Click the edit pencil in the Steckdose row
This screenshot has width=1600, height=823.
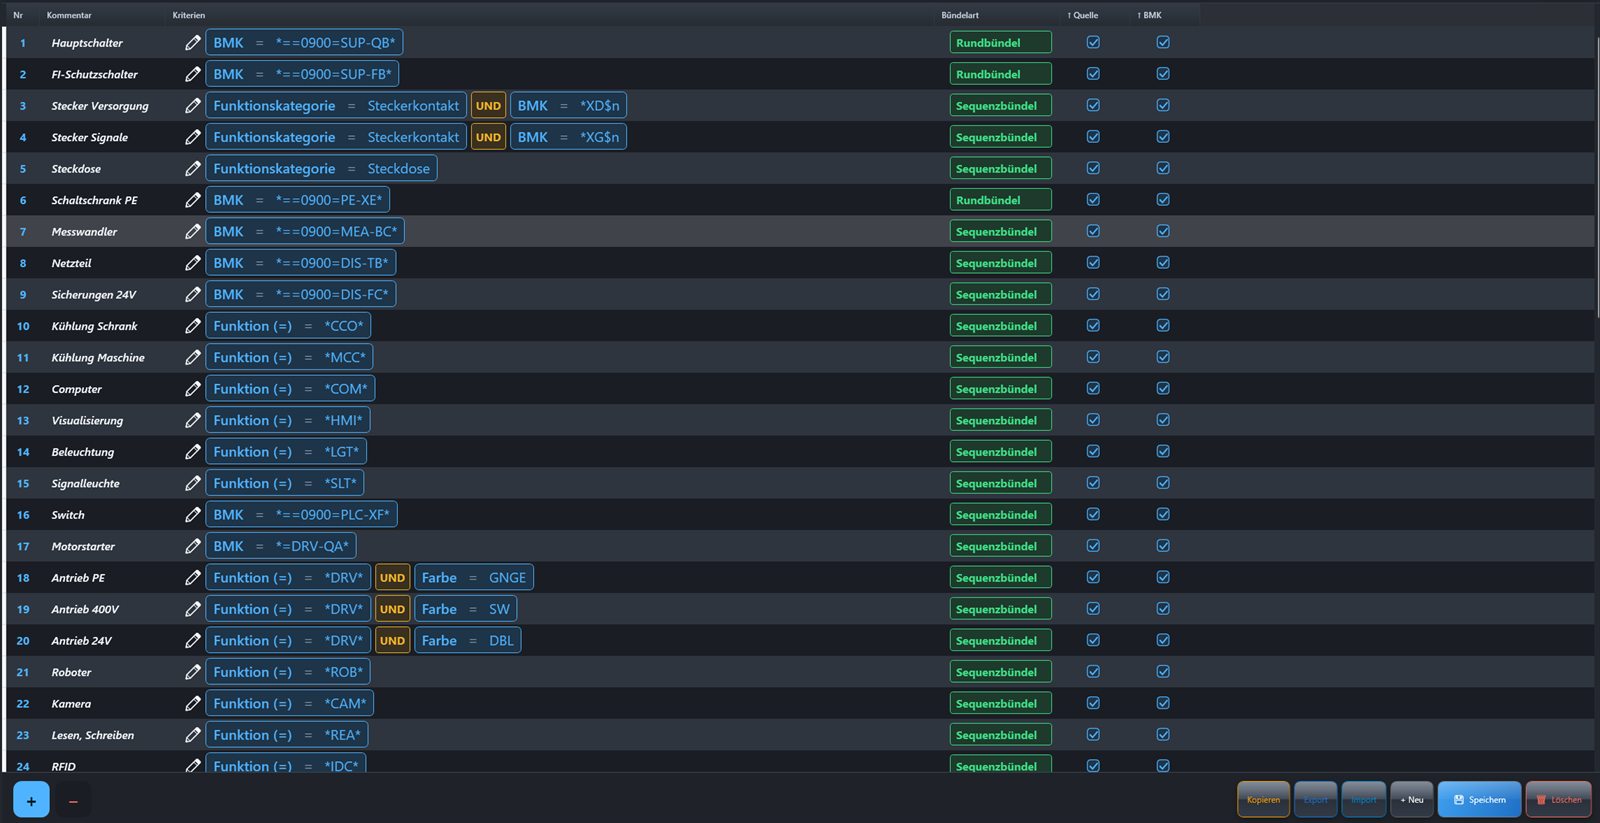[x=193, y=169]
